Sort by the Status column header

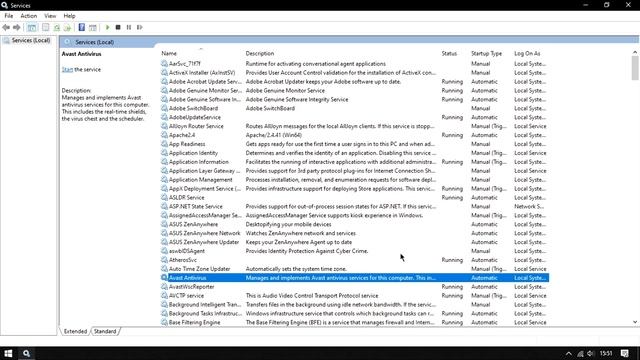[449, 53]
